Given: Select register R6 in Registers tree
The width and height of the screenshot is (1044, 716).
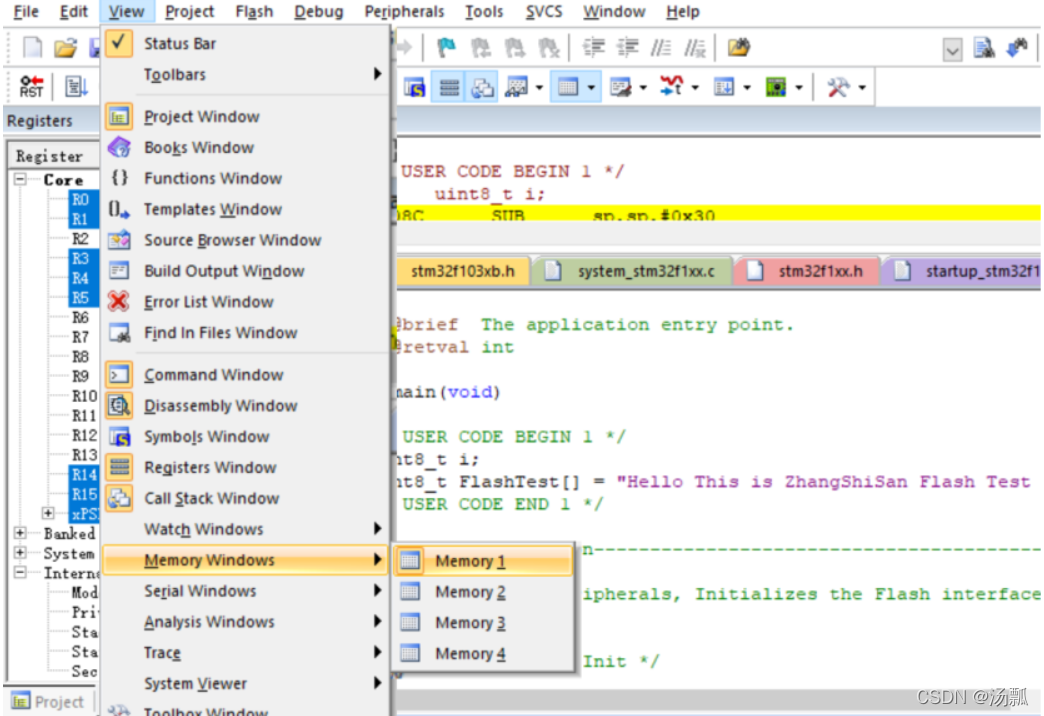Looking at the screenshot, I should [x=80, y=317].
